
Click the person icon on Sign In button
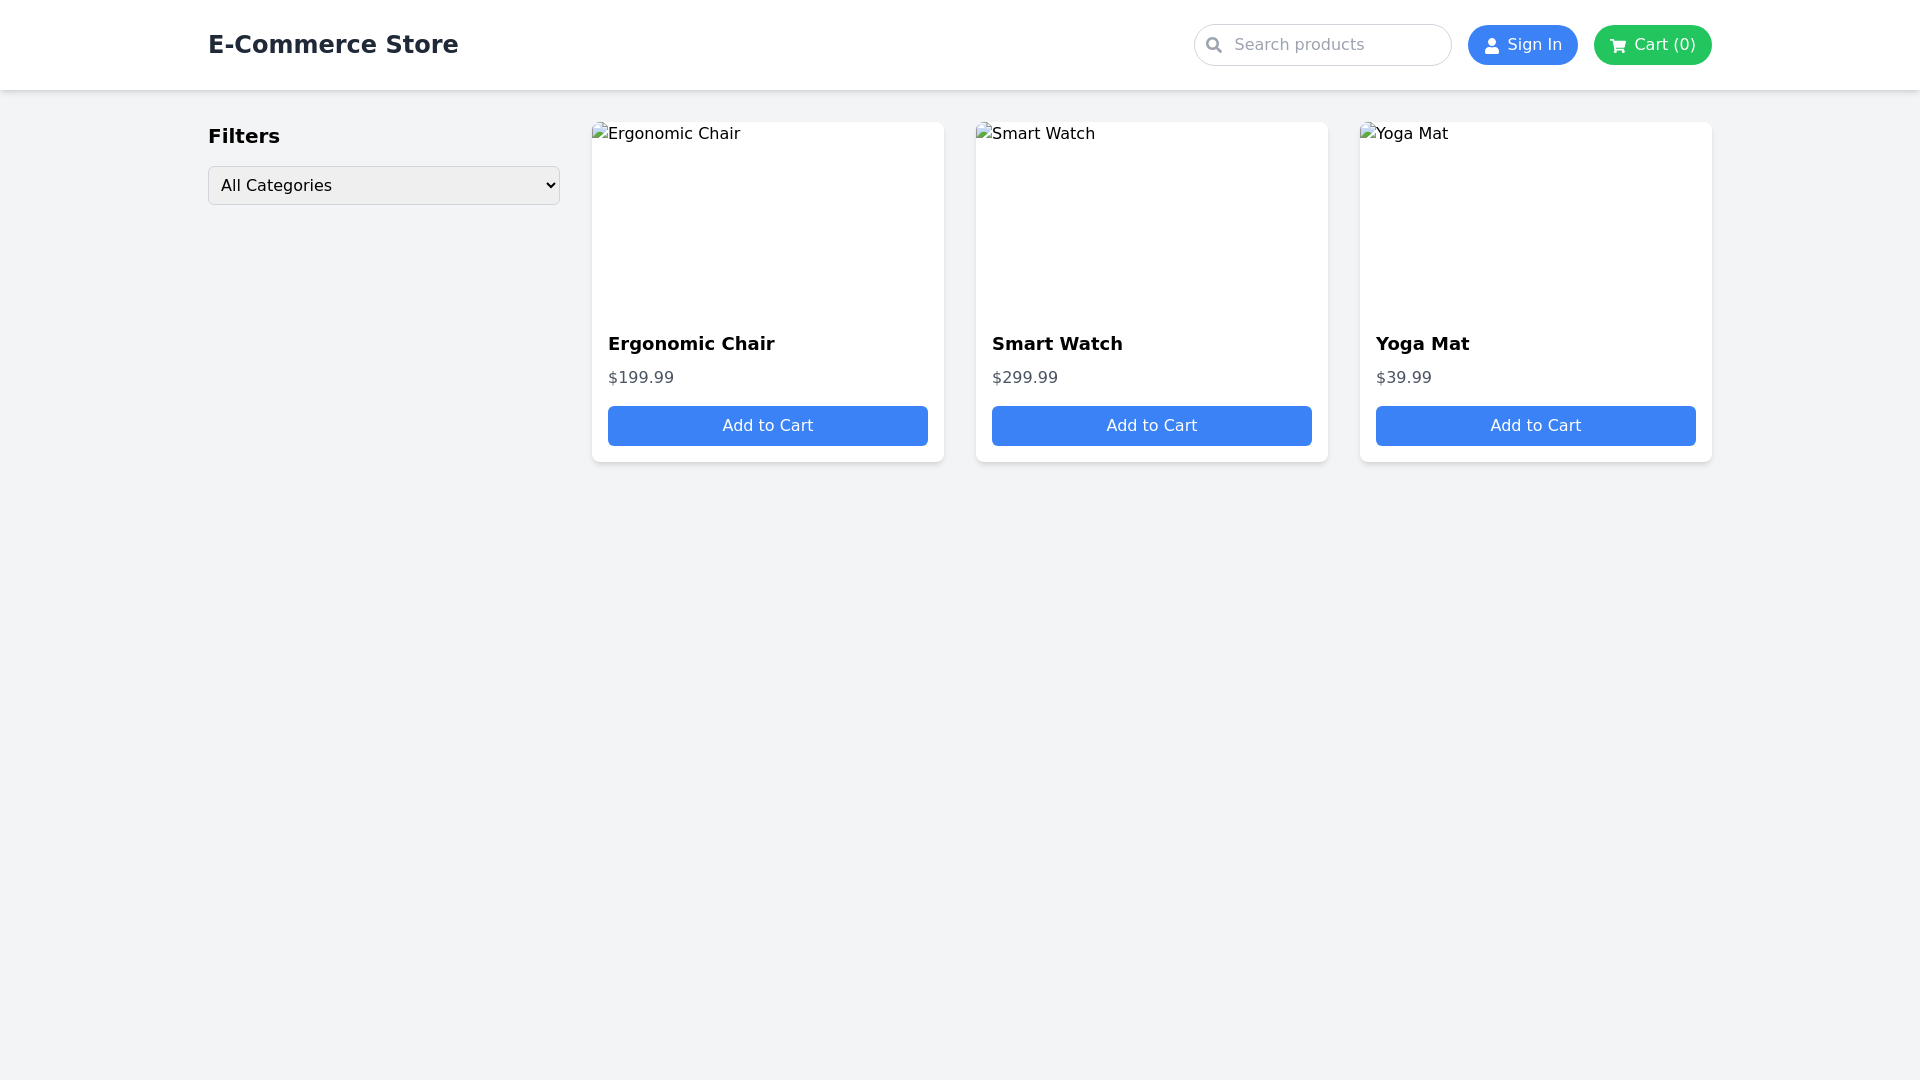tap(1493, 45)
